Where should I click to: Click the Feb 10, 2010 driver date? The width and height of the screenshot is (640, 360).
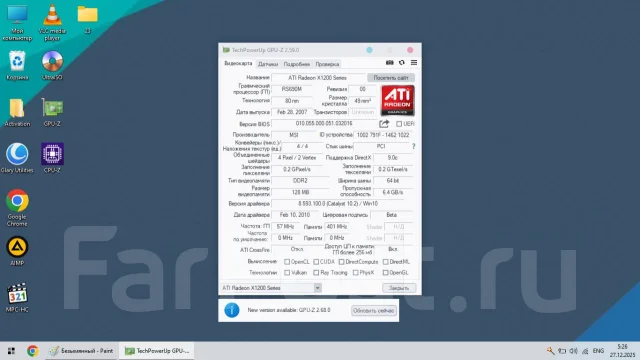295,215
